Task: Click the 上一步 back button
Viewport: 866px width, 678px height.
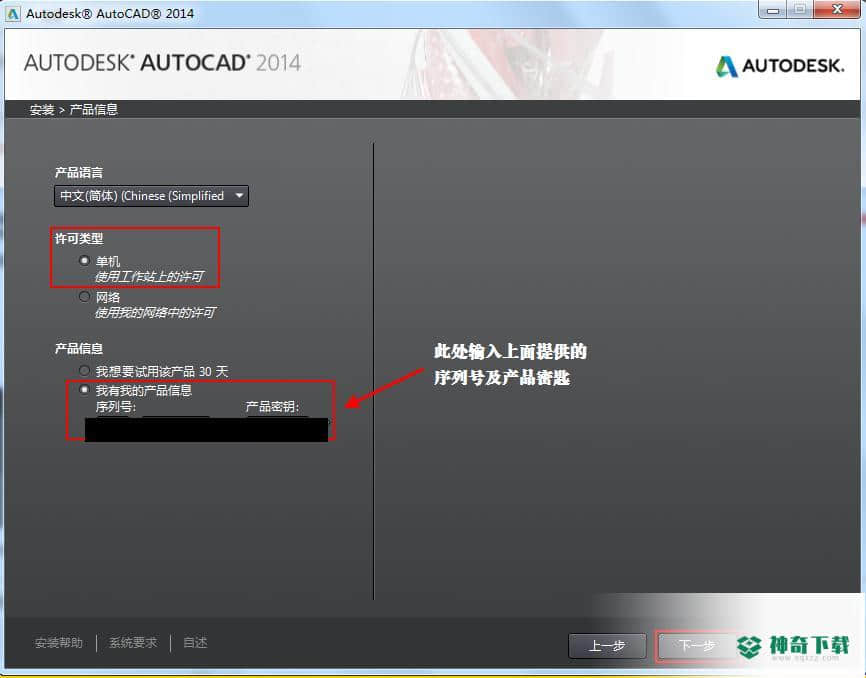Action: [x=607, y=645]
